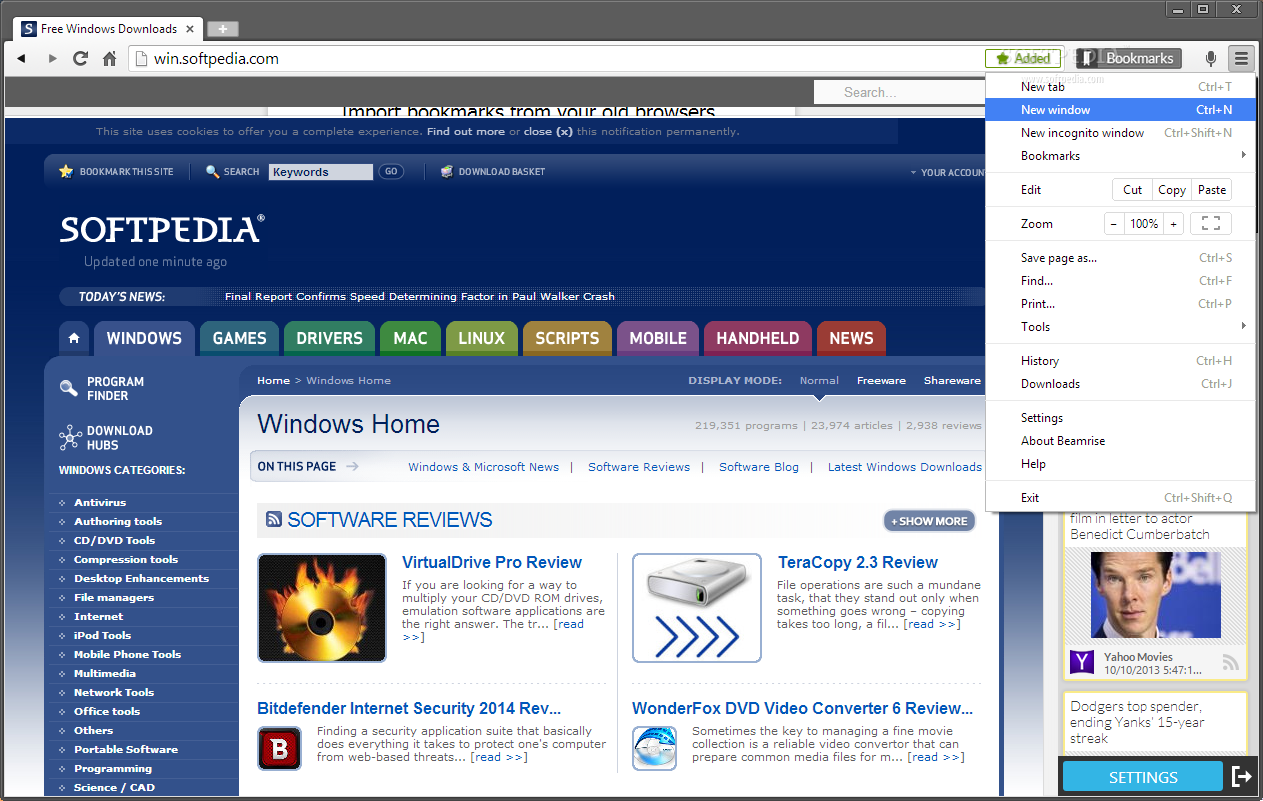
Task: Choose Save page as... in menu
Action: [x=1120, y=258]
